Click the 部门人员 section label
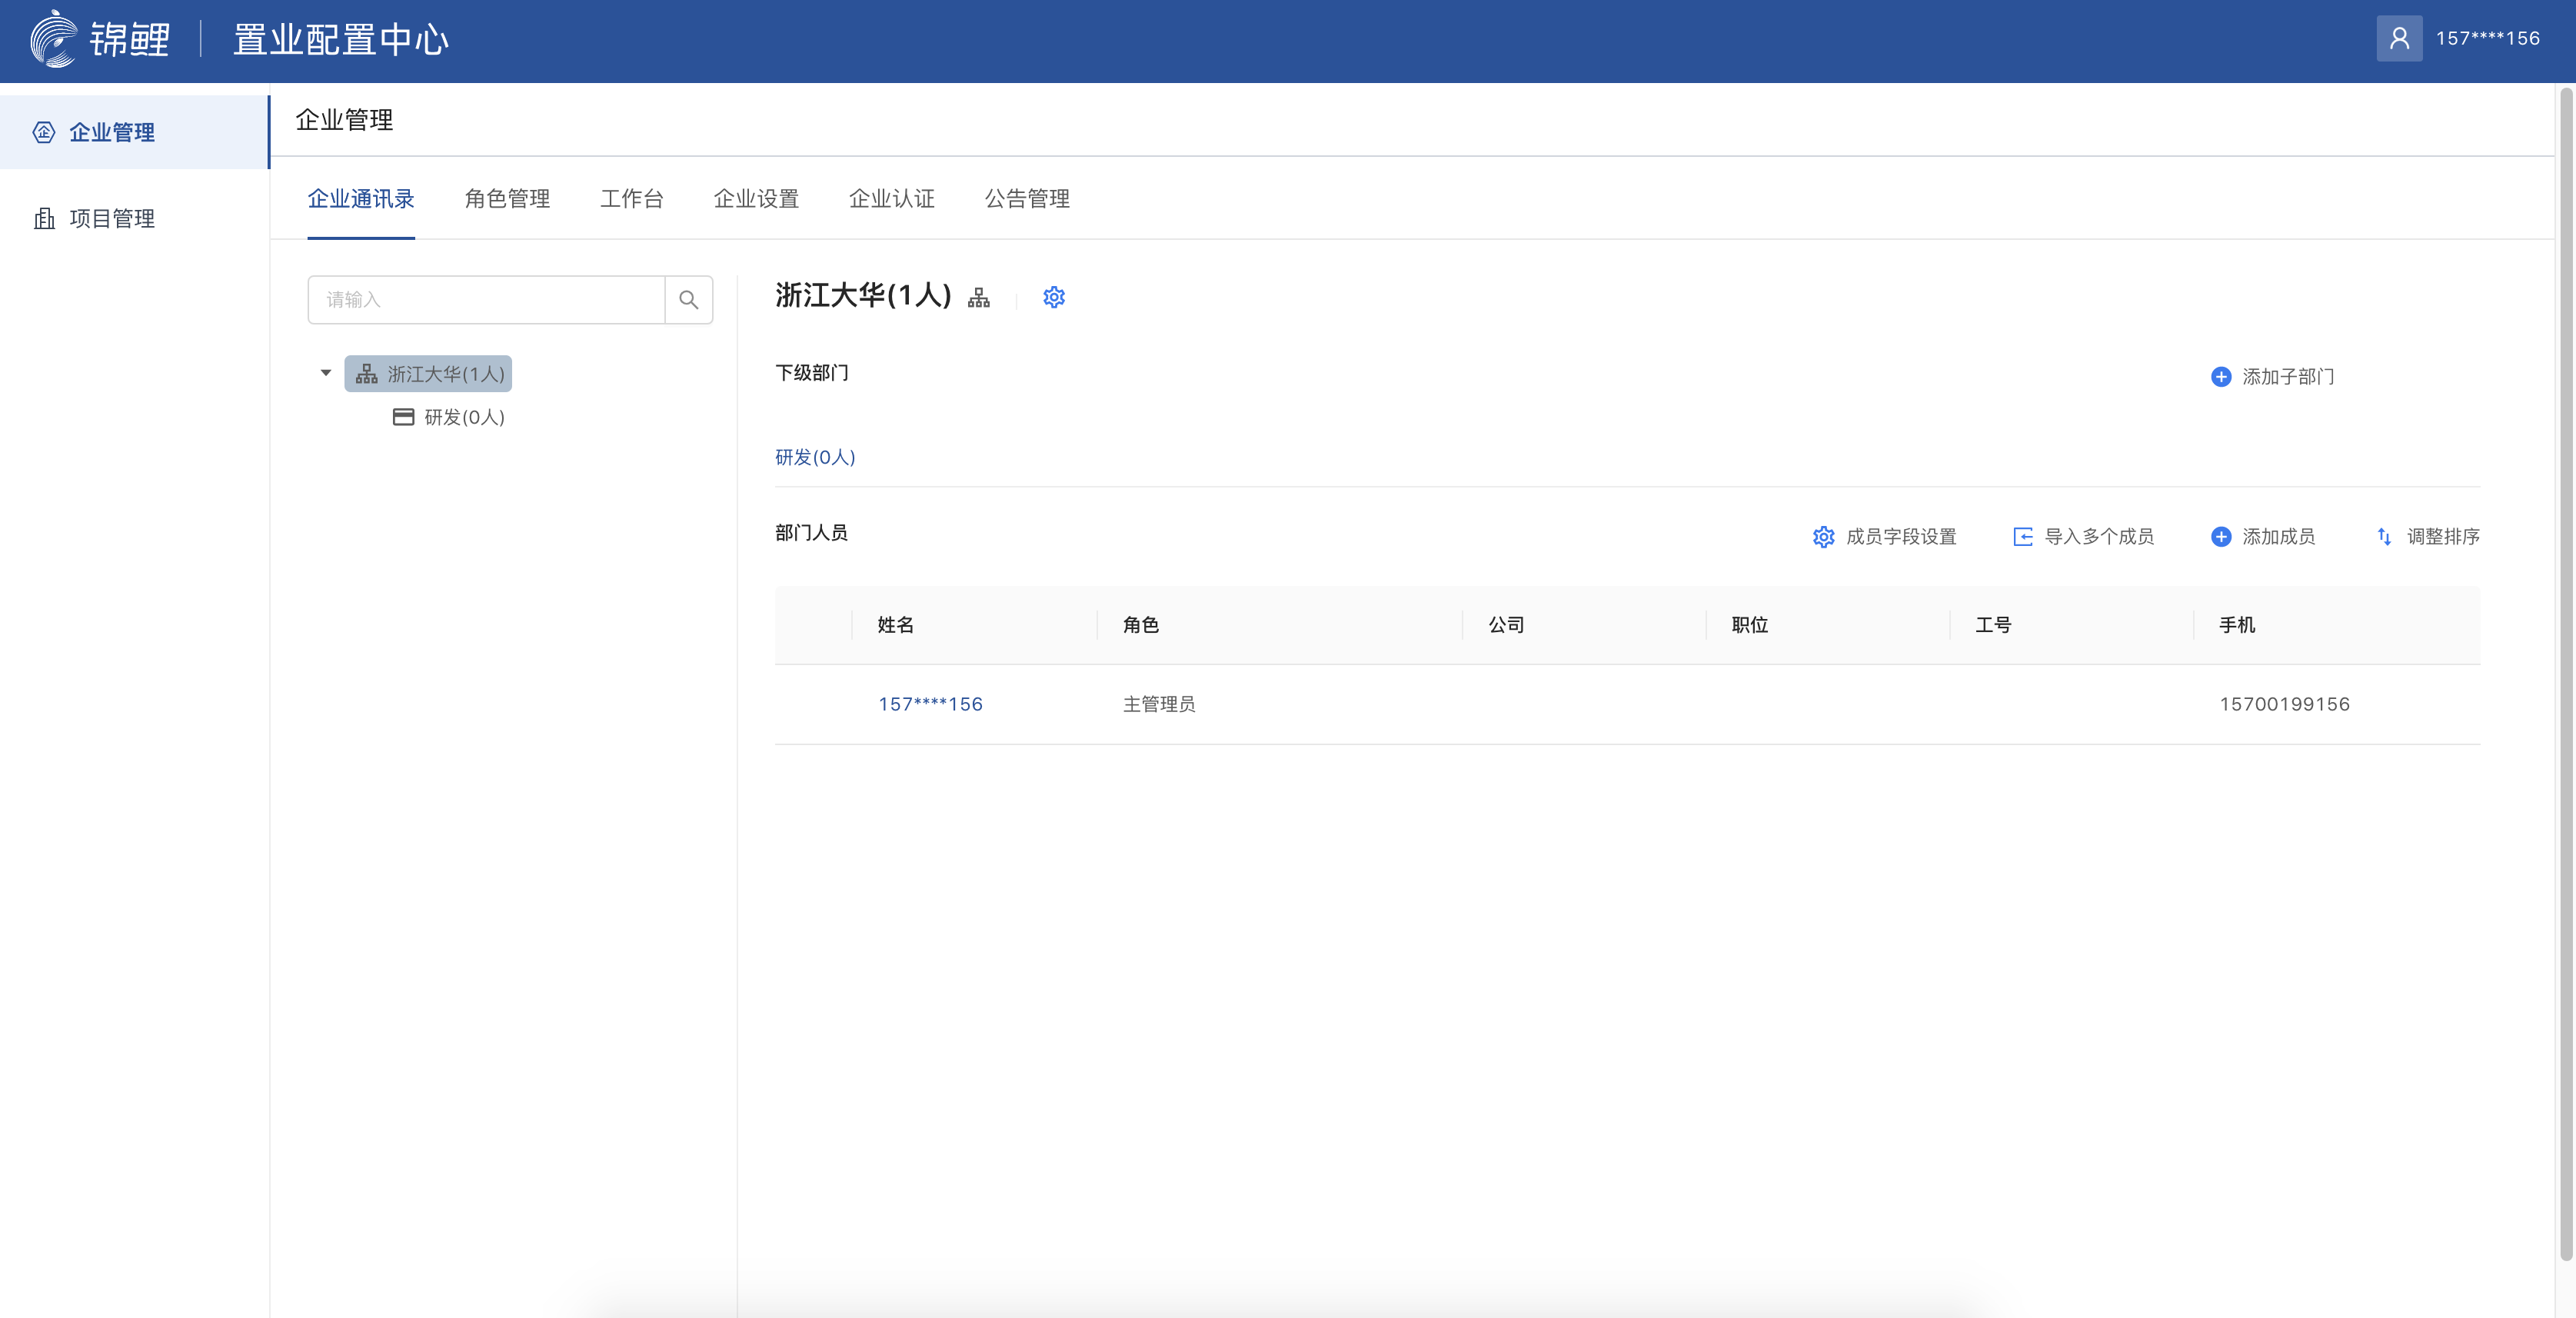The height and width of the screenshot is (1318, 2576). [811, 533]
